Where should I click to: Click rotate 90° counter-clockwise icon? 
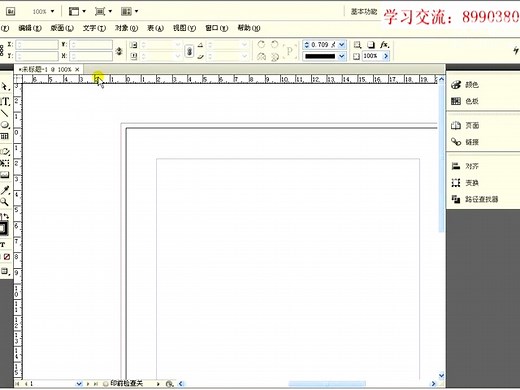(x=274, y=44)
